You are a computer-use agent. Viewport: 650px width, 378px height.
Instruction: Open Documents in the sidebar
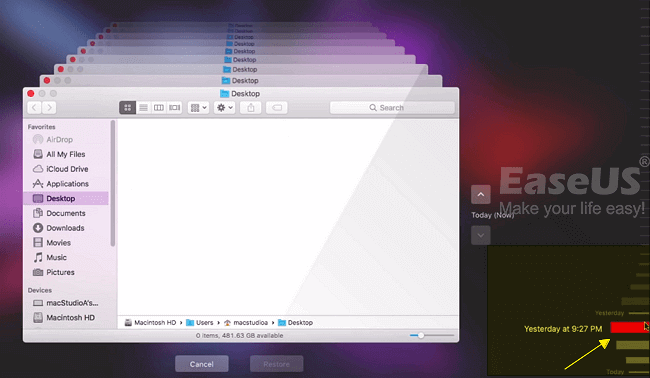(66, 213)
